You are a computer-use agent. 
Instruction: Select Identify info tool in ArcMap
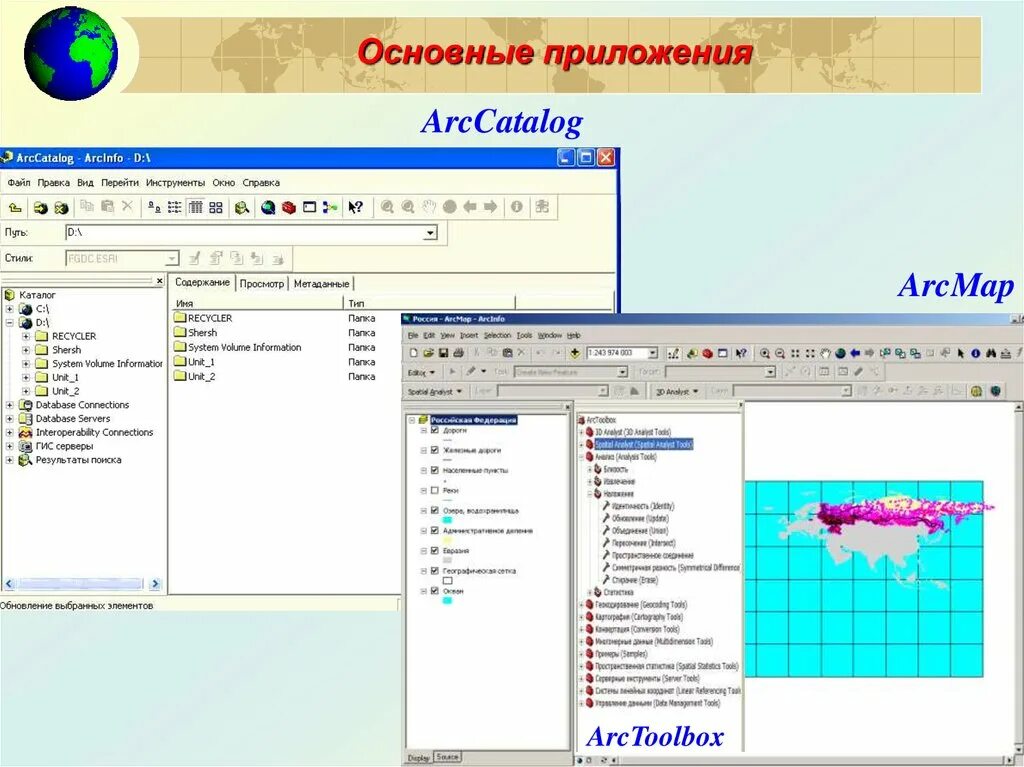click(976, 353)
